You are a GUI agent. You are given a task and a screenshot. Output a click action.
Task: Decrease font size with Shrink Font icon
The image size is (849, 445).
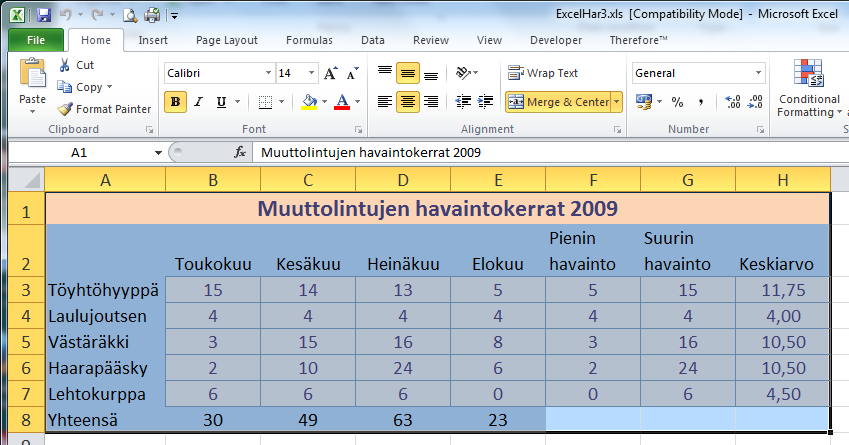352,73
